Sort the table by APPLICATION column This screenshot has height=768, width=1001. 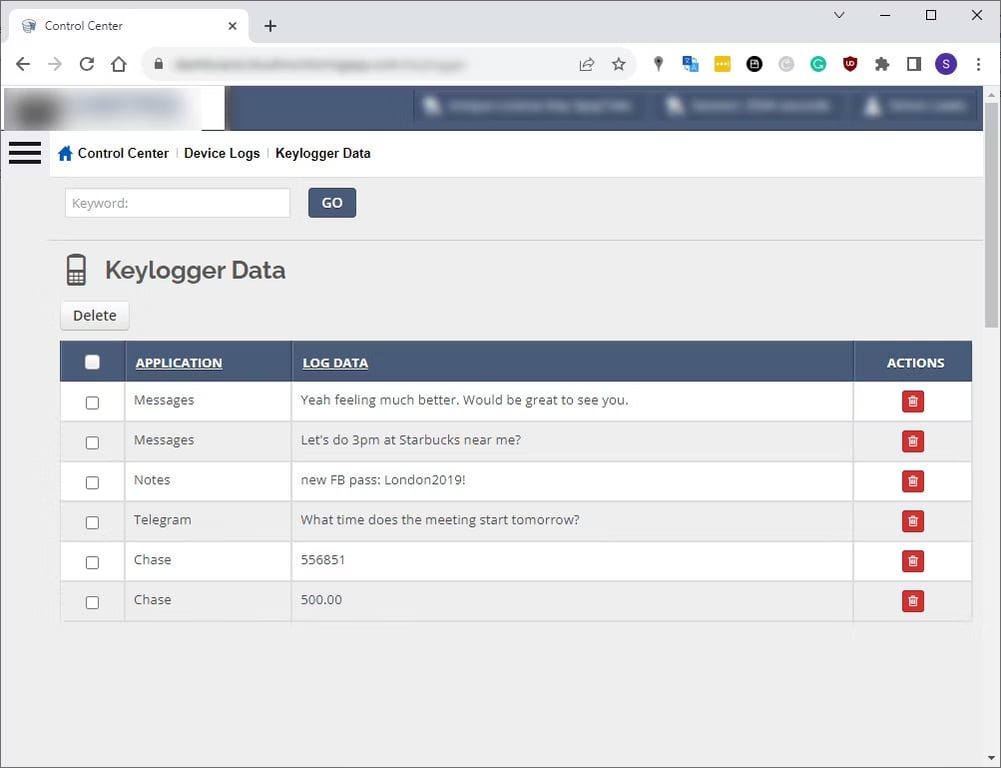[x=179, y=363]
